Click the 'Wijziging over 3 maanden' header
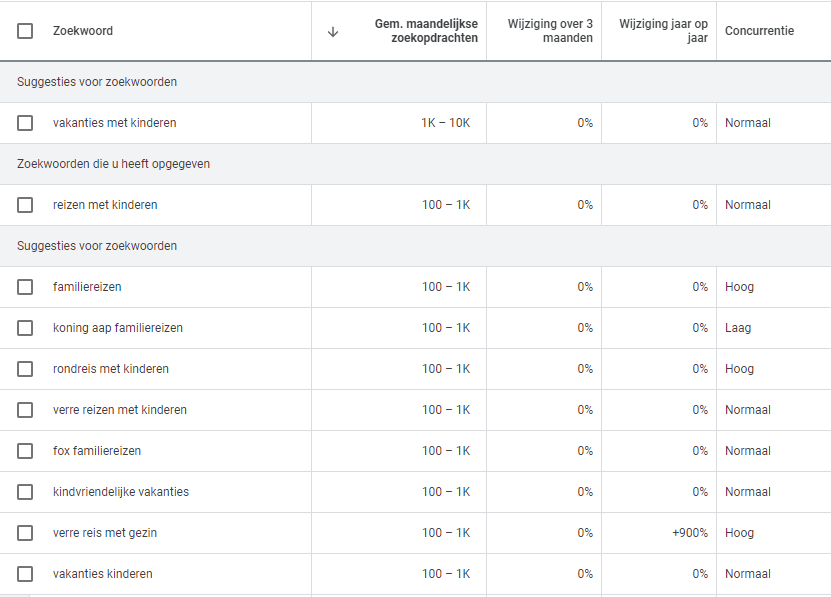 click(x=550, y=31)
